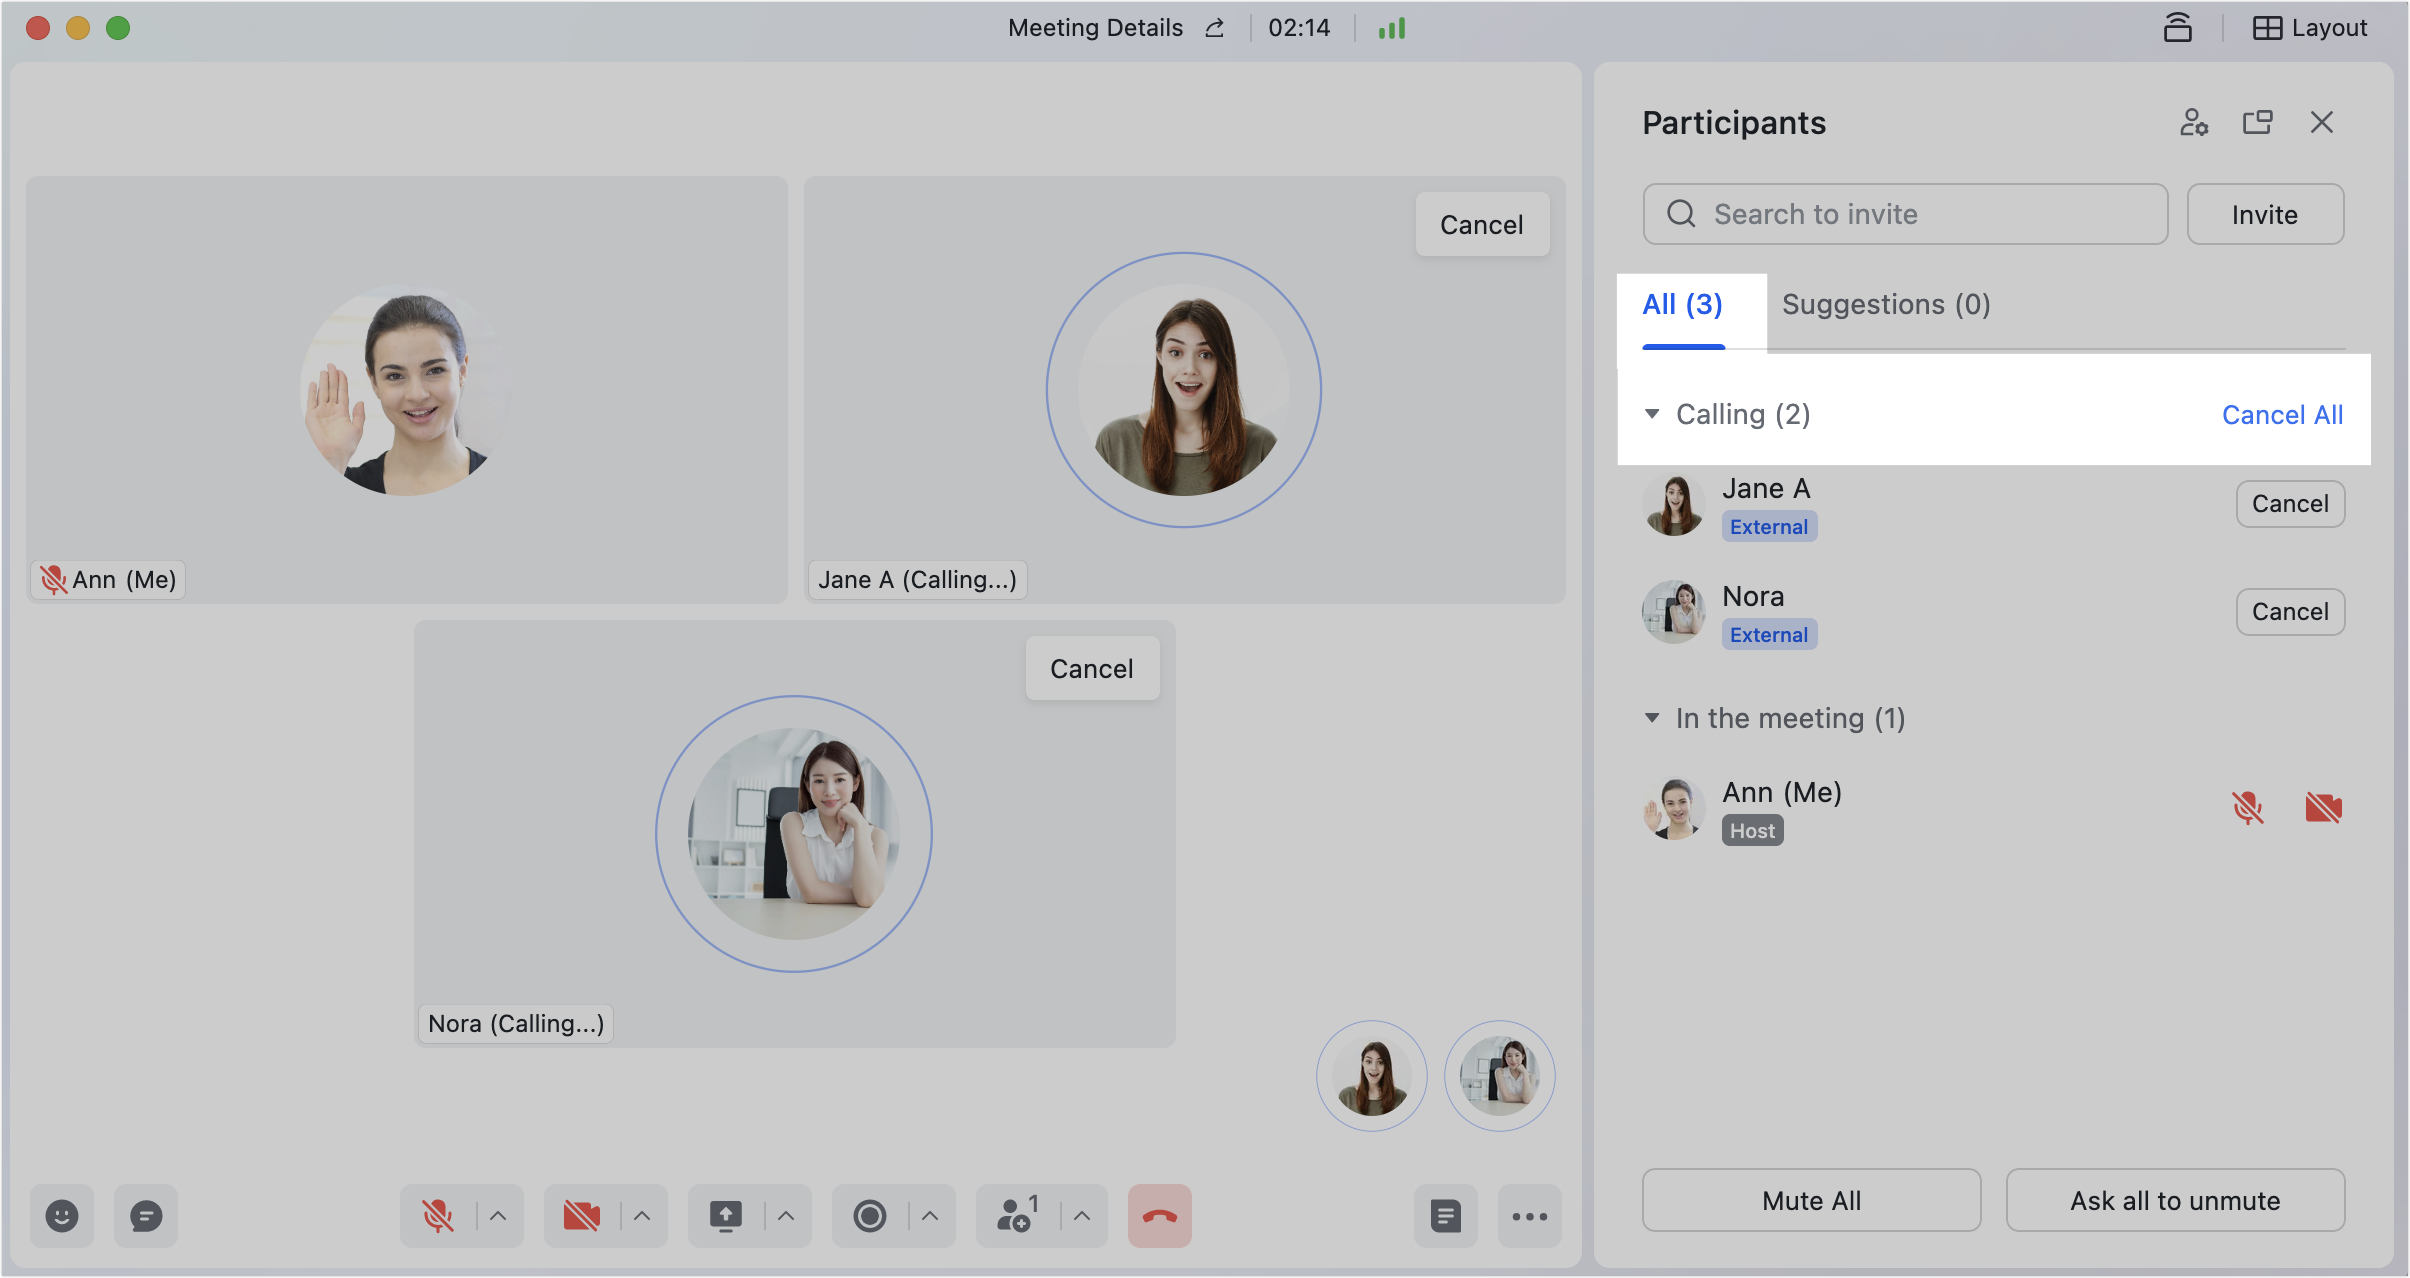The image size is (2410, 1278).
Task: Pop out the Participants panel
Action: click(x=2258, y=122)
